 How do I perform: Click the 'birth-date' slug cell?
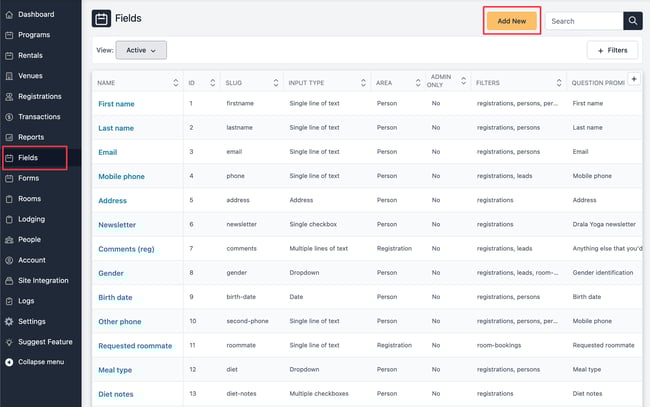coord(241,297)
